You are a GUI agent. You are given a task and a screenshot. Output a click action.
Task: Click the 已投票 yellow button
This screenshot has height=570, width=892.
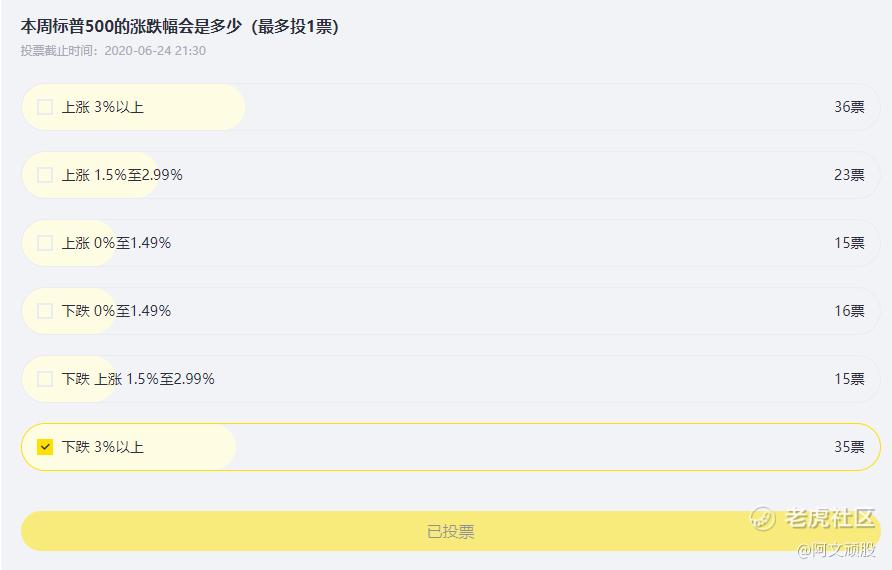coord(450,531)
